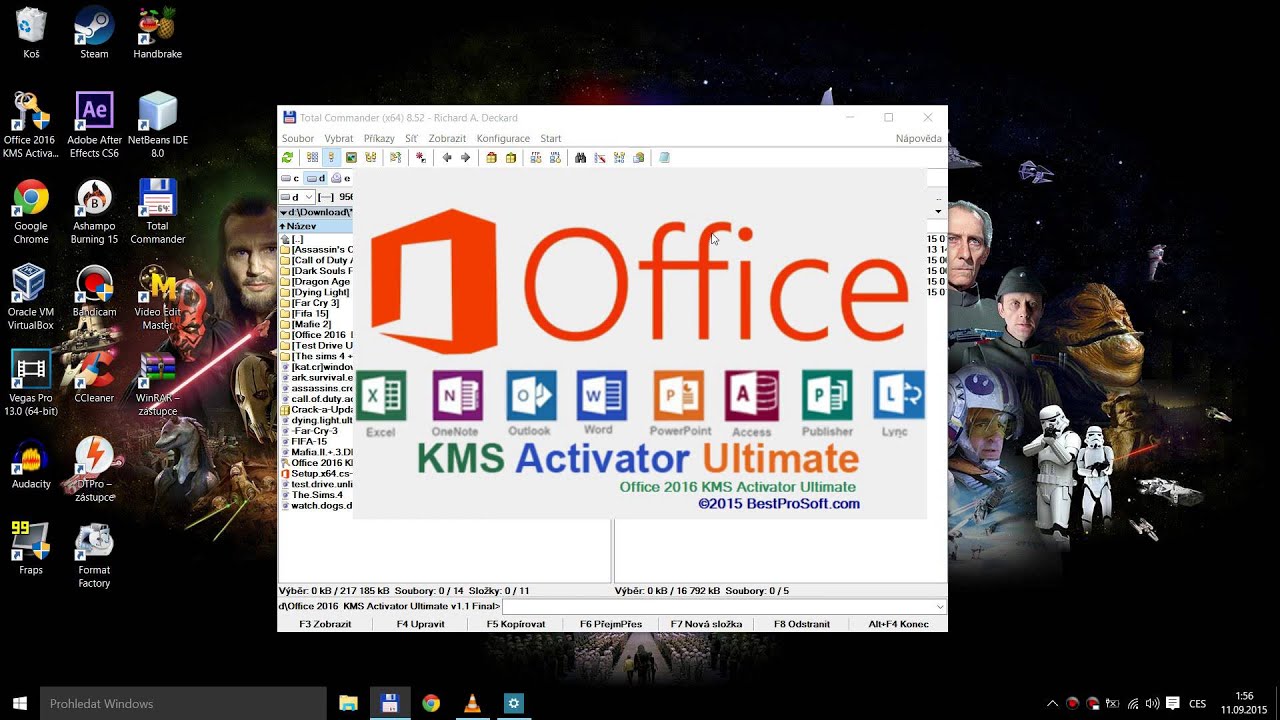Open the Zobrazit menu
1280x720 pixels.
click(447, 139)
